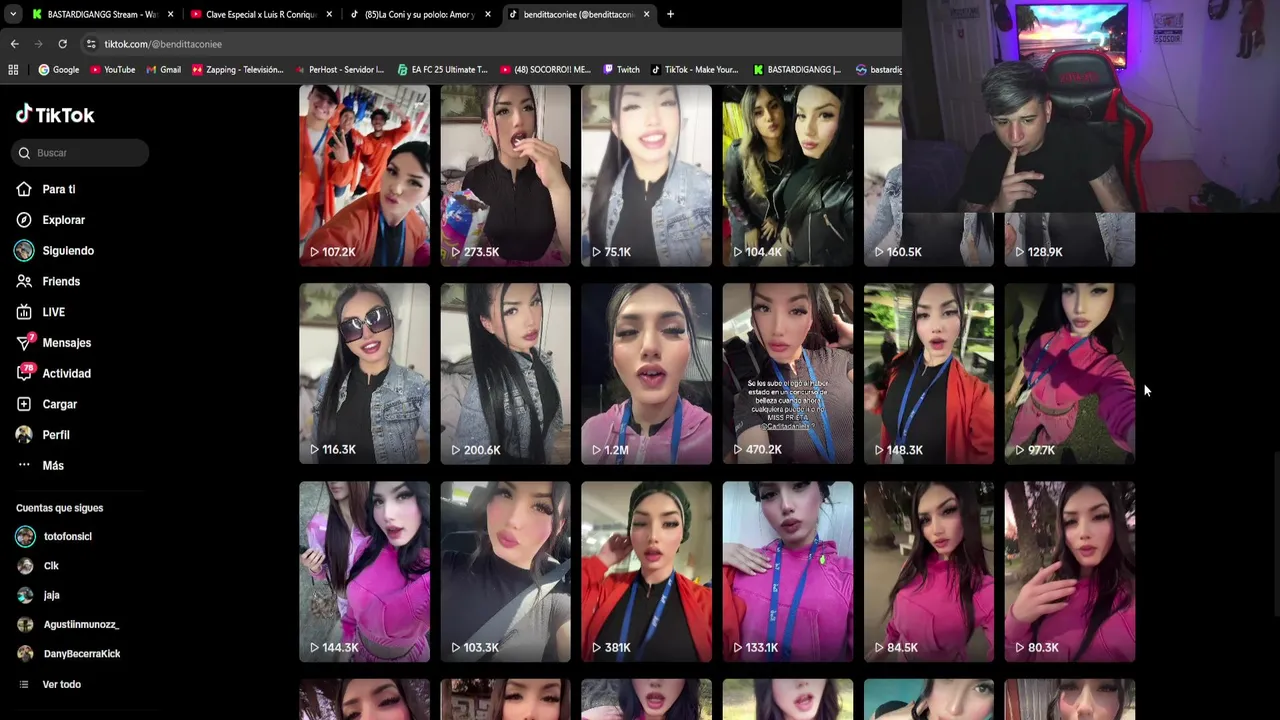This screenshot has width=1280, height=720.
Task: Open Para ti feed
Action: point(46,189)
